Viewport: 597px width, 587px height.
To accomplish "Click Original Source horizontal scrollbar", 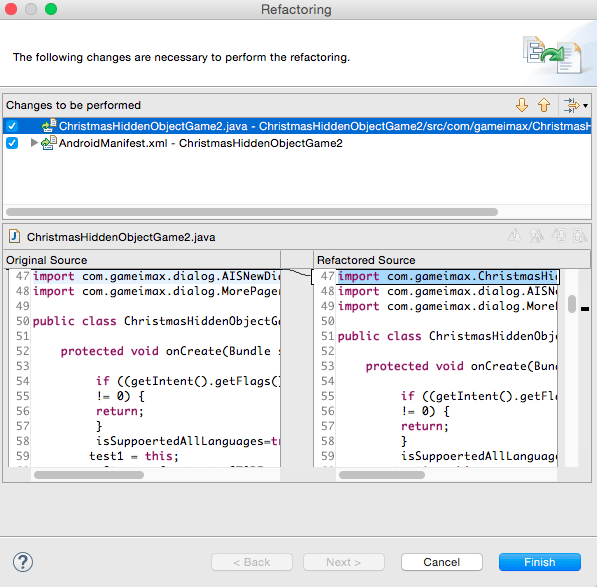I will 89,475.
